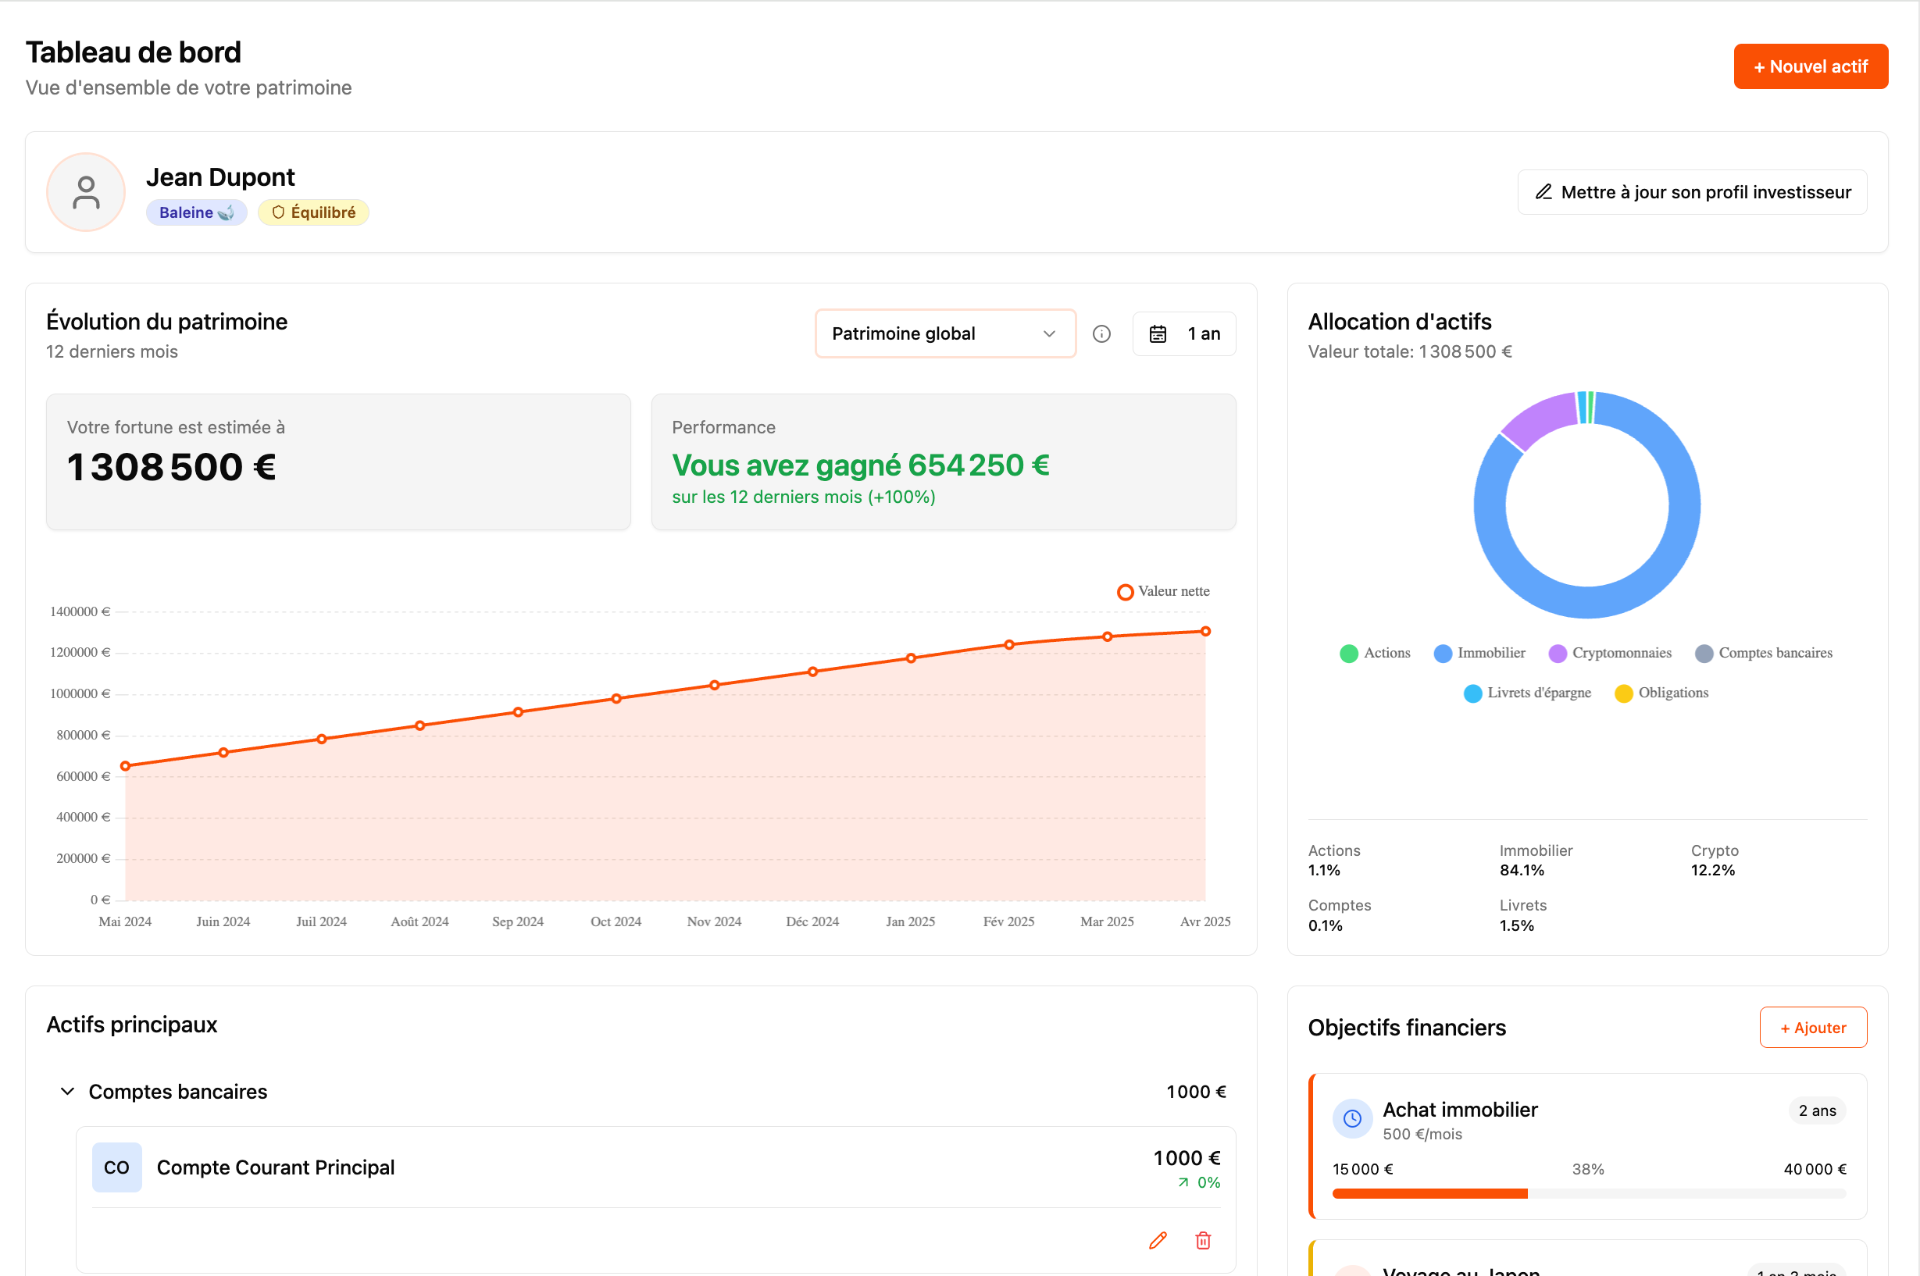Viewport: 1920px width, 1276px height.
Task: Click the CO account badge icon
Action: [116, 1167]
